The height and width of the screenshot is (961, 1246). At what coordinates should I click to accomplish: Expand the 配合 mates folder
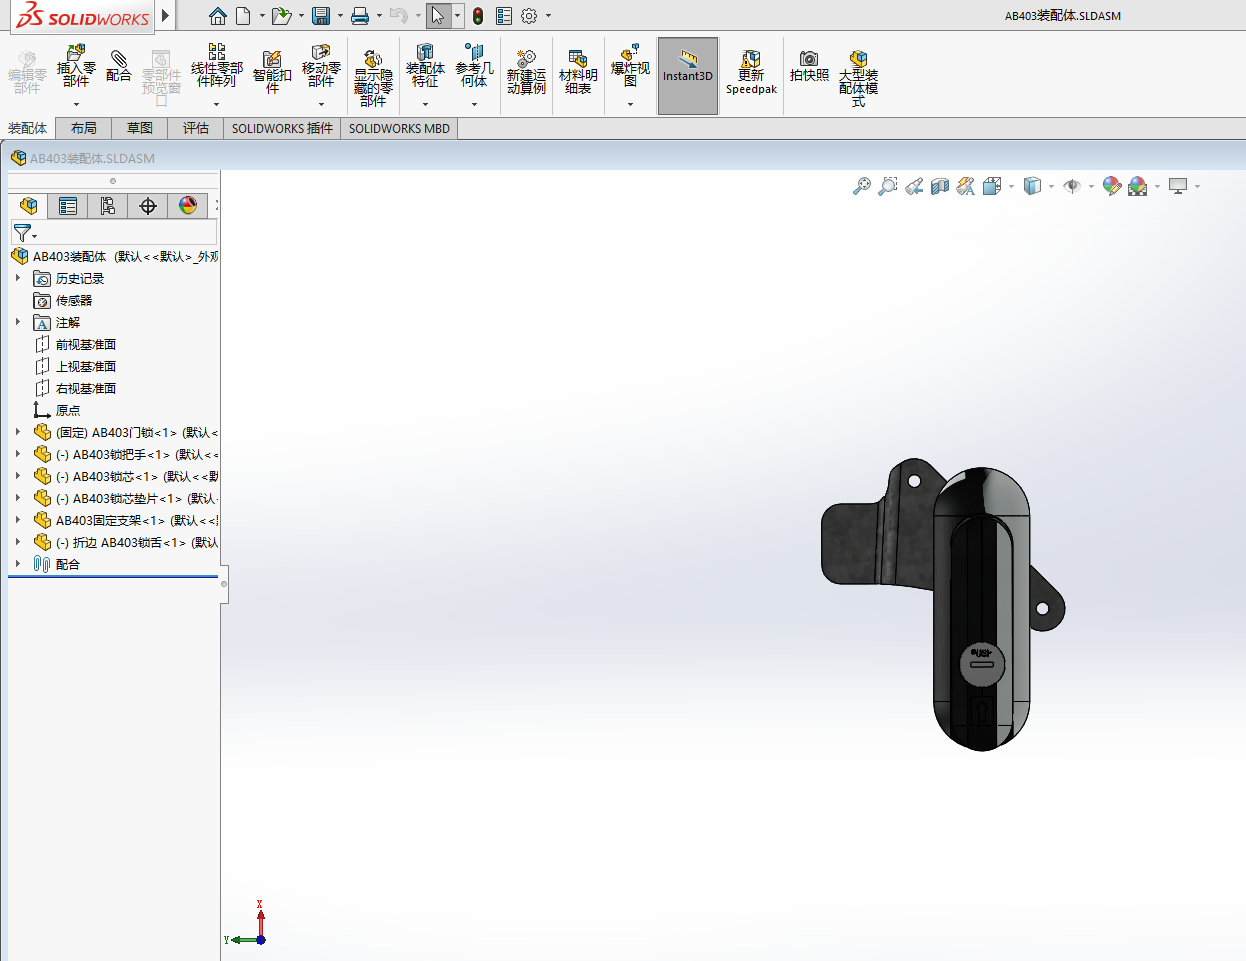18,564
